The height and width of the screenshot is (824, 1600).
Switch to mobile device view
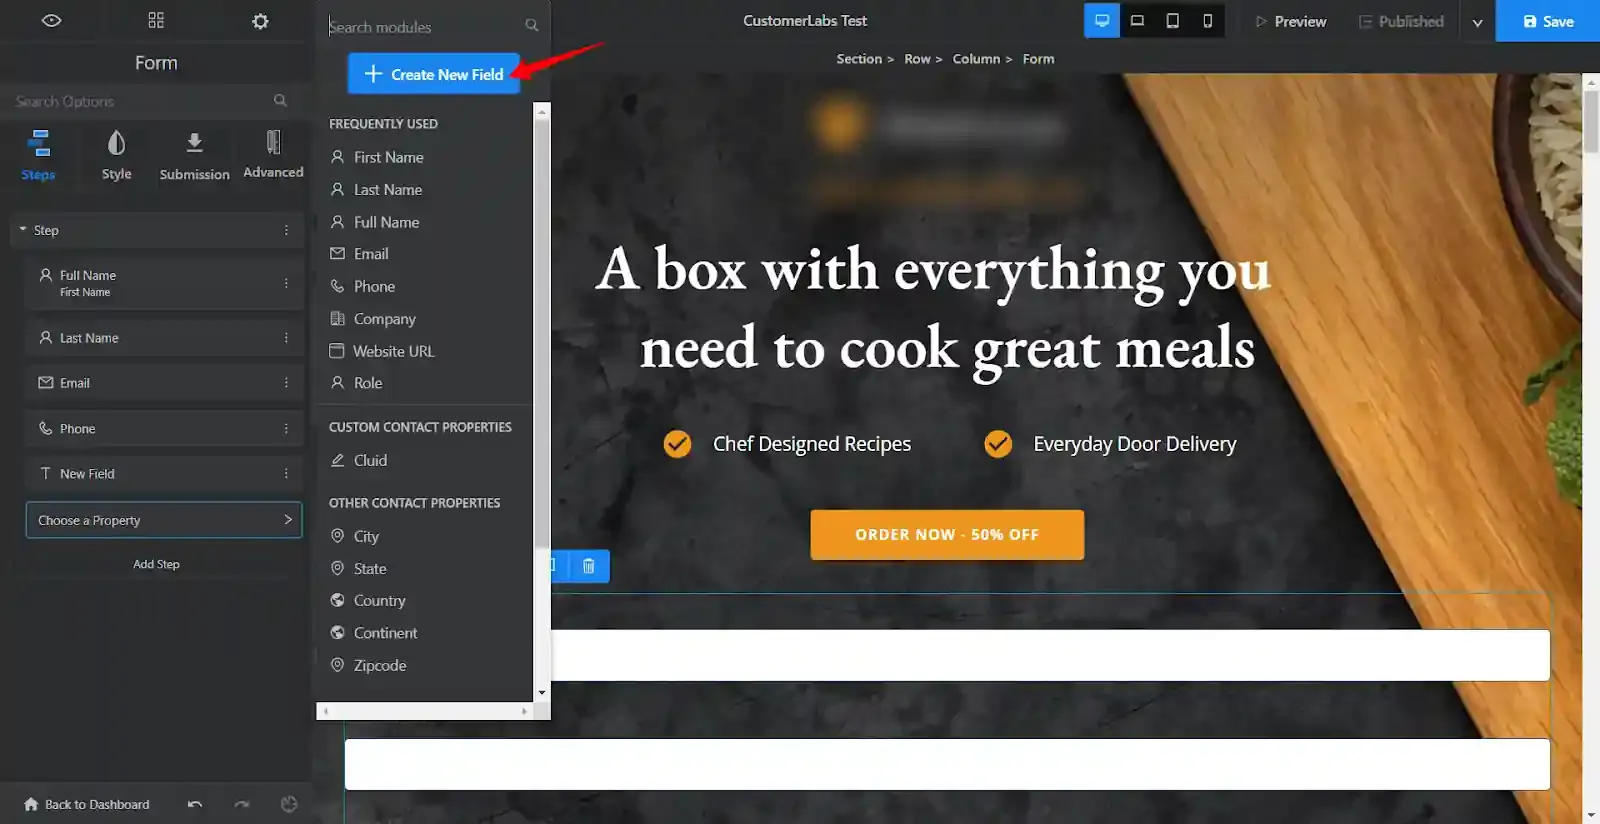[x=1207, y=21]
